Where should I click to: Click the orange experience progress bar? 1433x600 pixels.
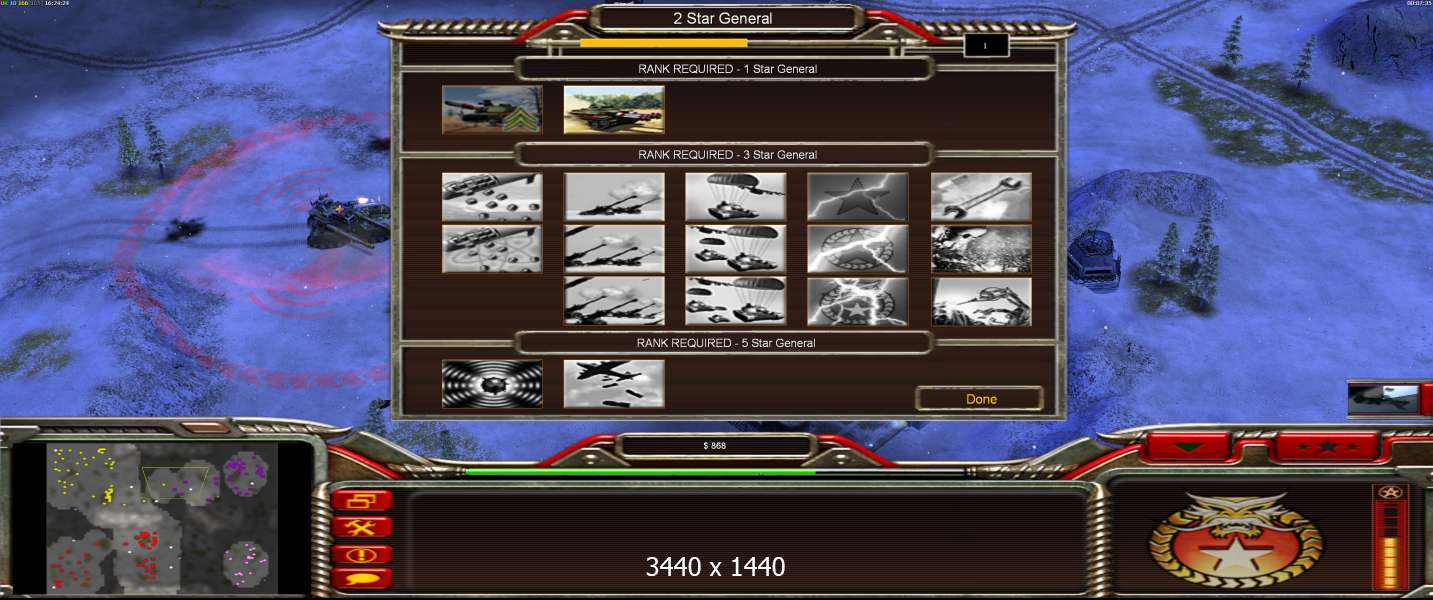pyautogui.click(x=663, y=43)
